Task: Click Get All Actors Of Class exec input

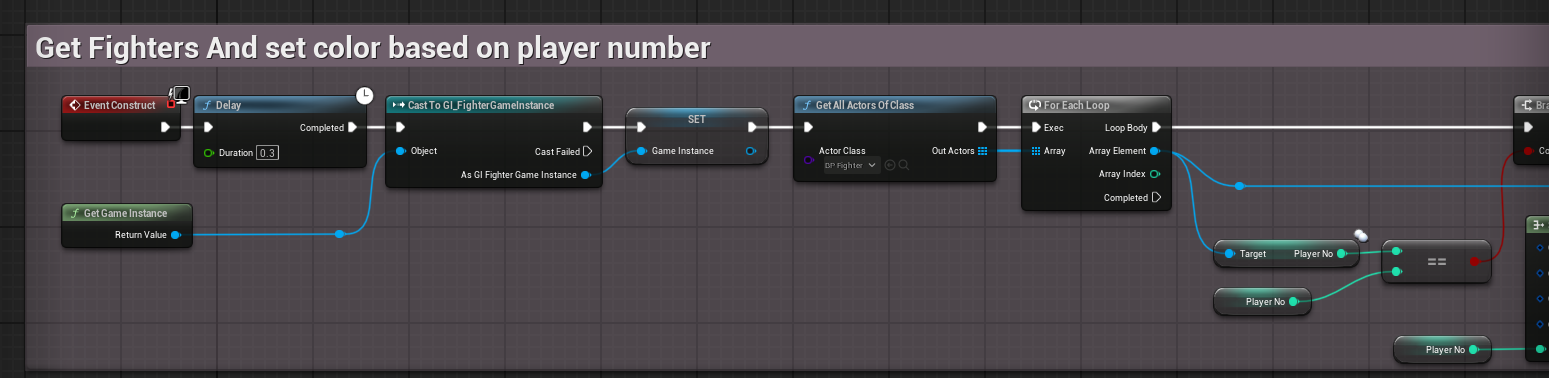Action: (808, 127)
